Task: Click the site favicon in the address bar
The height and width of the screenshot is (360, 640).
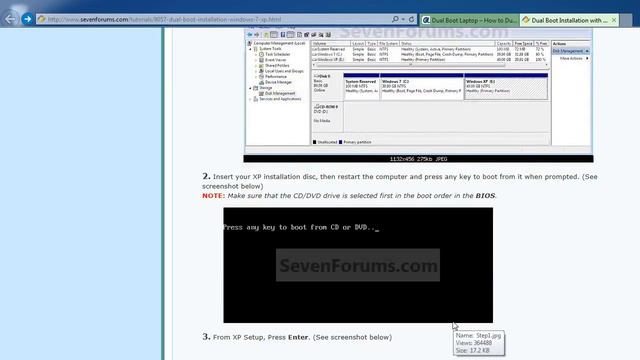Action: click(42, 19)
